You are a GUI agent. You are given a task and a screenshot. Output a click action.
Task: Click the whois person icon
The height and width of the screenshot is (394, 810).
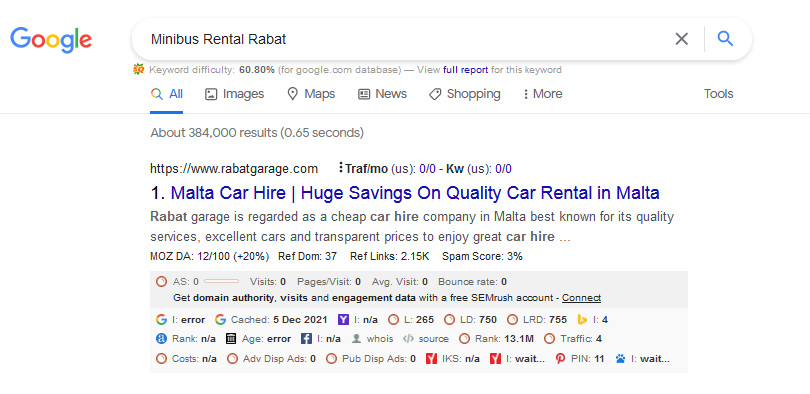[x=356, y=339]
